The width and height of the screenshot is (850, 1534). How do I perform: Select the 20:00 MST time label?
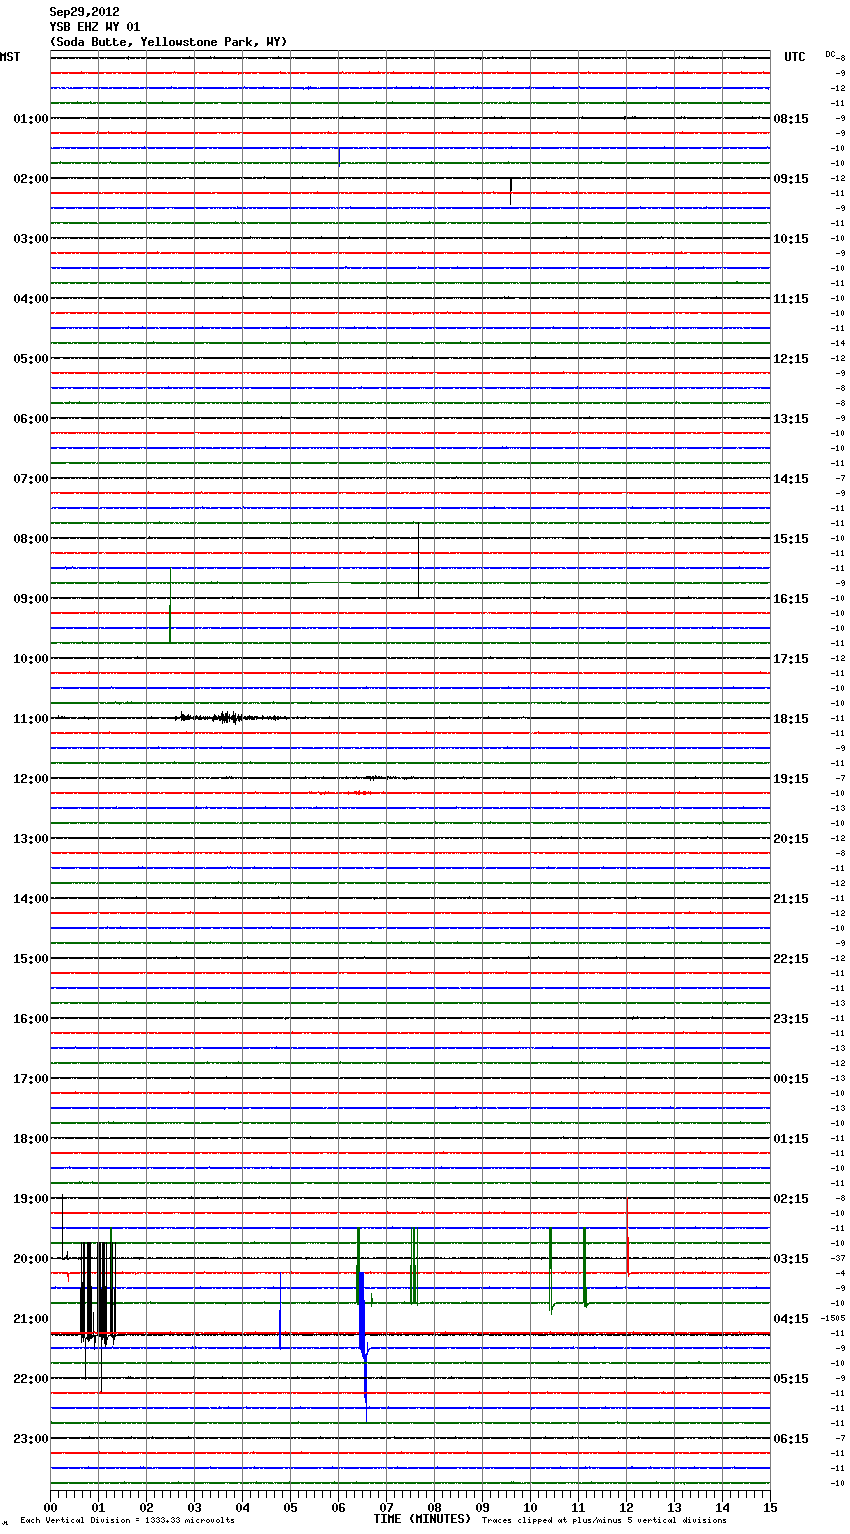[x=31, y=1259]
